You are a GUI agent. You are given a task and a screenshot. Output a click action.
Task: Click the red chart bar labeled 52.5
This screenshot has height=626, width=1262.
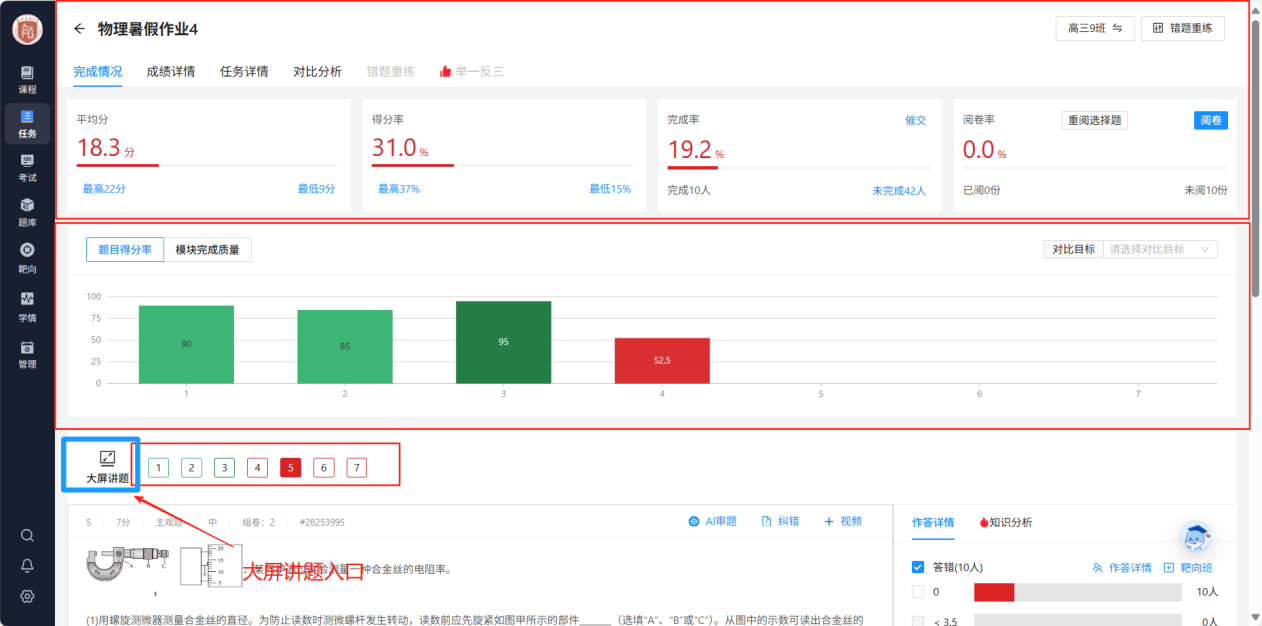[662, 360]
